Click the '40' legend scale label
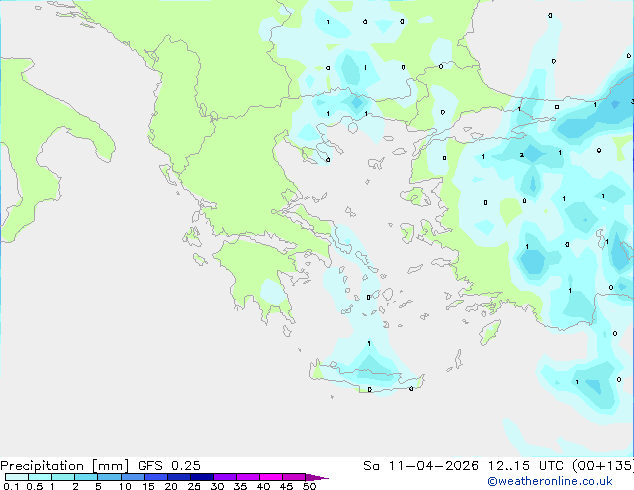 pyautogui.click(x=264, y=486)
